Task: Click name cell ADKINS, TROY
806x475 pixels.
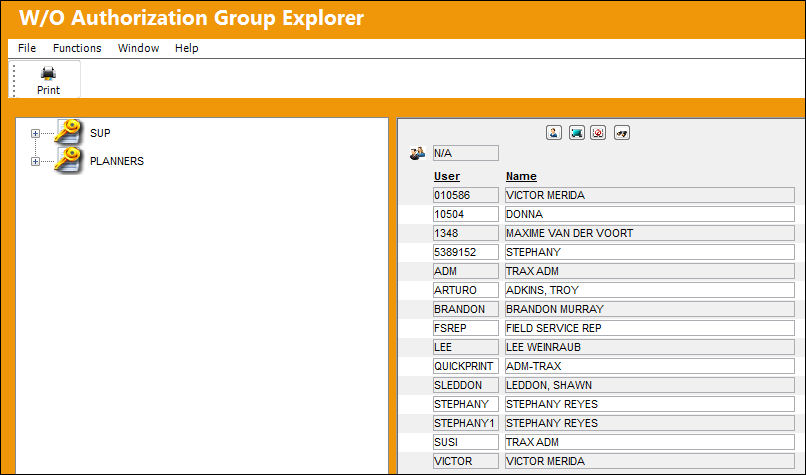Action: 650,290
